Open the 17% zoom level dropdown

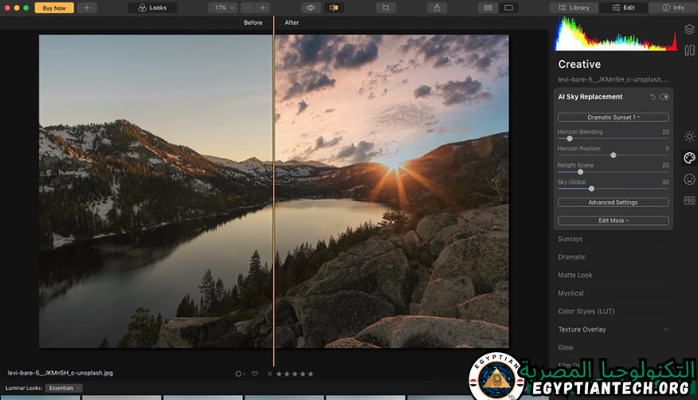tap(220, 7)
